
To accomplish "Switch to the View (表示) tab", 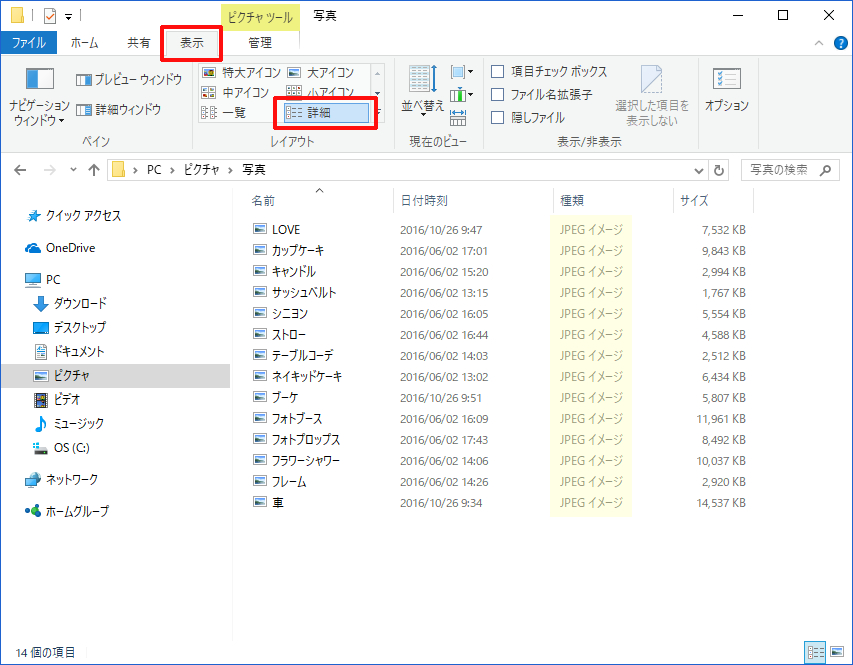I will coord(191,43).
